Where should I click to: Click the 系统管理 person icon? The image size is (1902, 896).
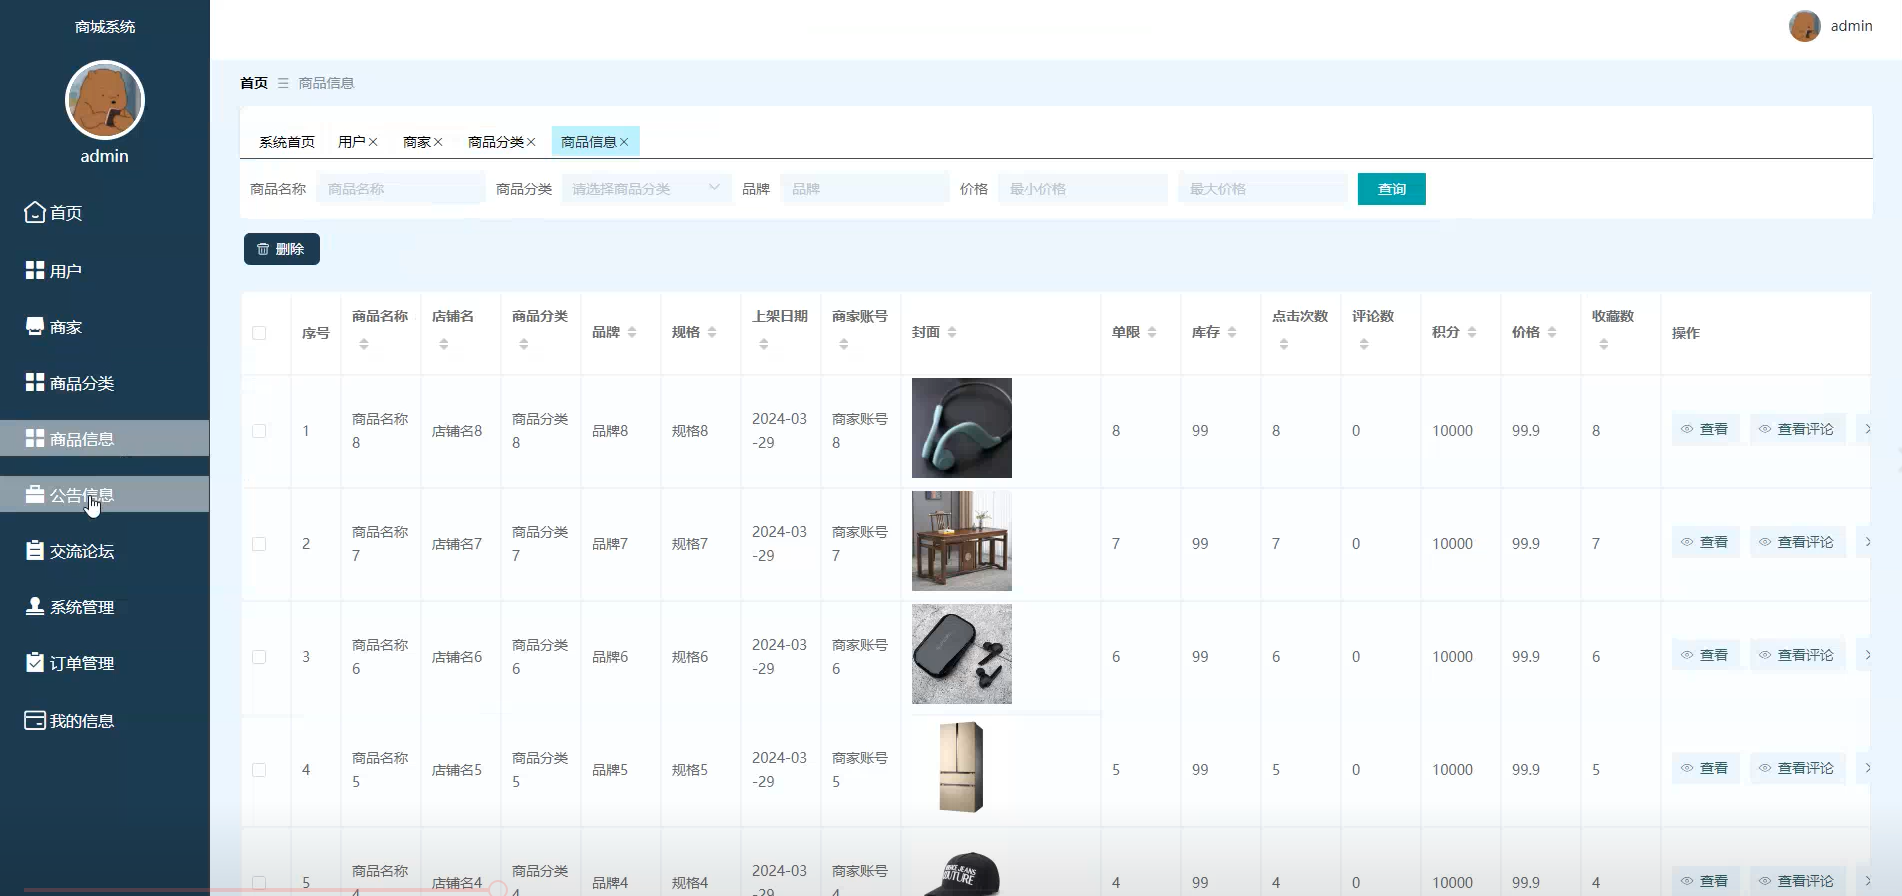(35, 606)
